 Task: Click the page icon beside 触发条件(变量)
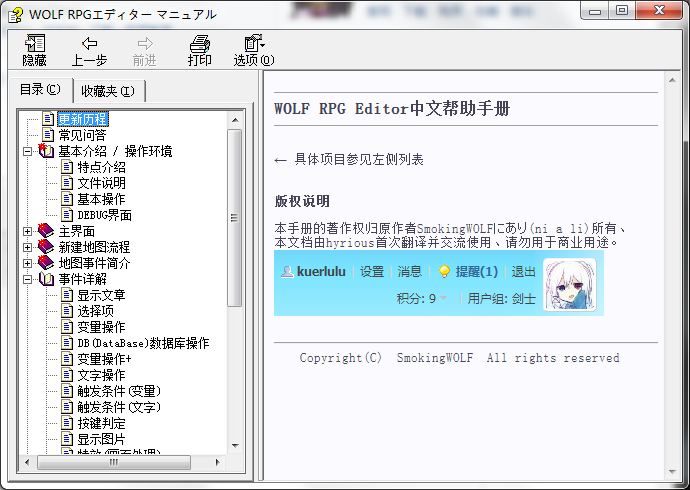(67, 391)
